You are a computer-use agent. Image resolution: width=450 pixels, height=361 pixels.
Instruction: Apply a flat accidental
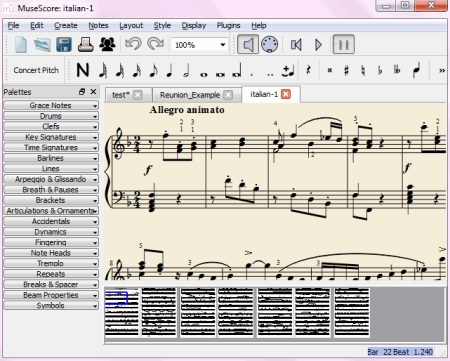point(380,70)
